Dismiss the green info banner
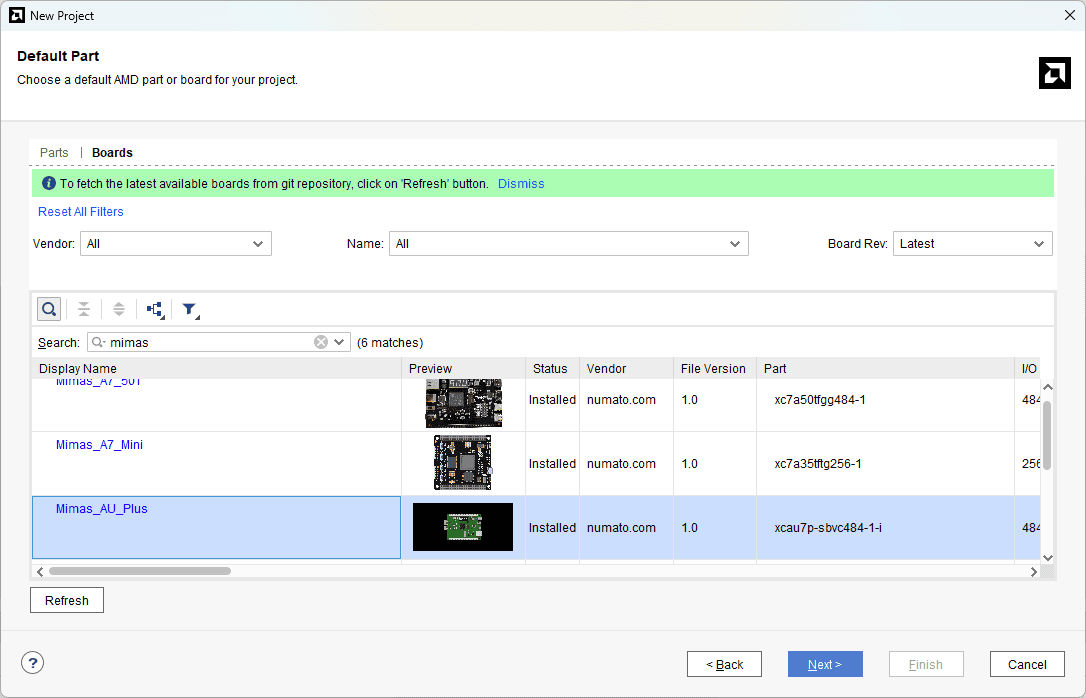1086x698 pixels. (x=521, y=184)
